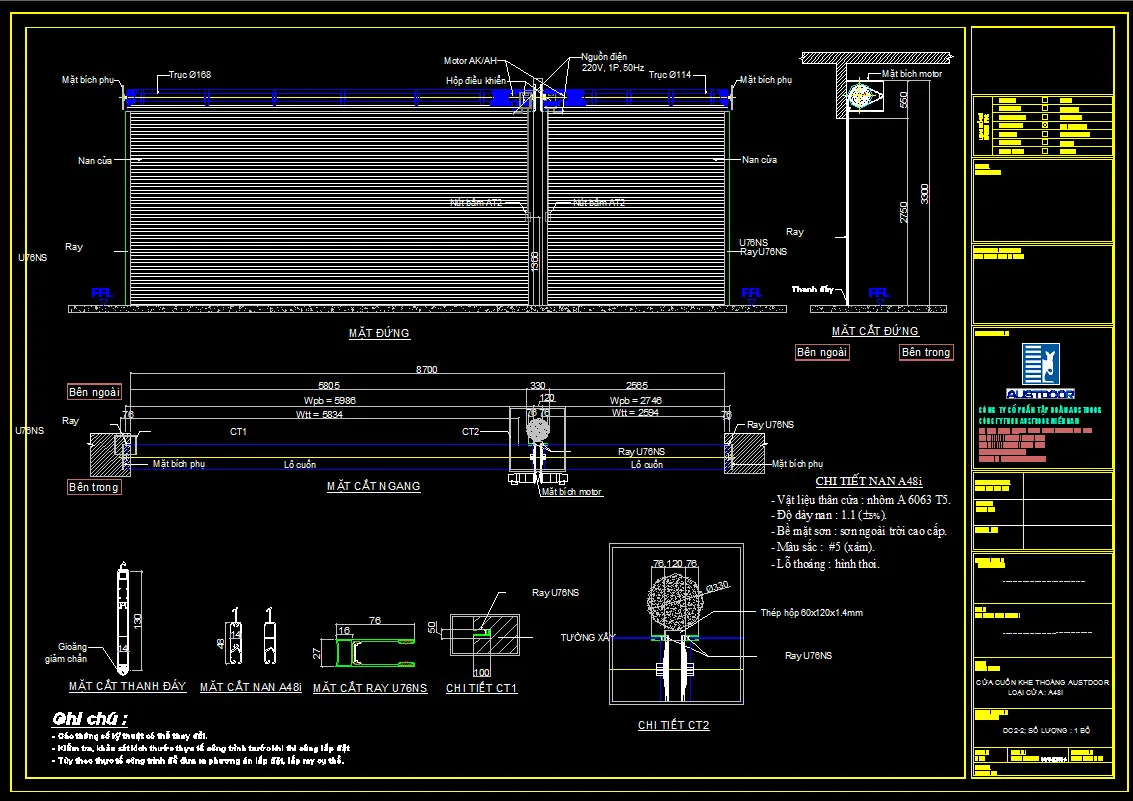Click the 'TƯỜNG XÂY' label
1133x801 pixels.
click(587, 637)
